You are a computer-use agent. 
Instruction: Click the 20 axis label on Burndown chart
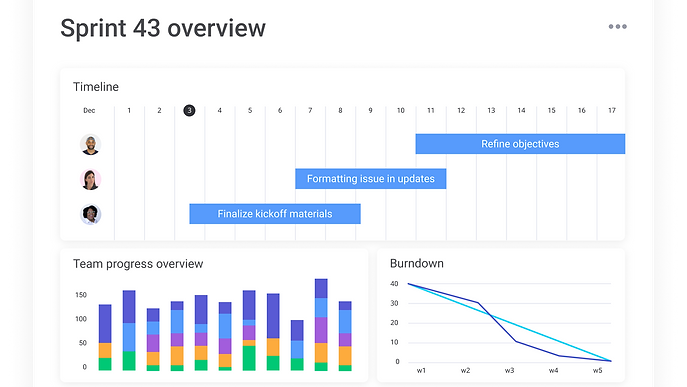(394, 323)
